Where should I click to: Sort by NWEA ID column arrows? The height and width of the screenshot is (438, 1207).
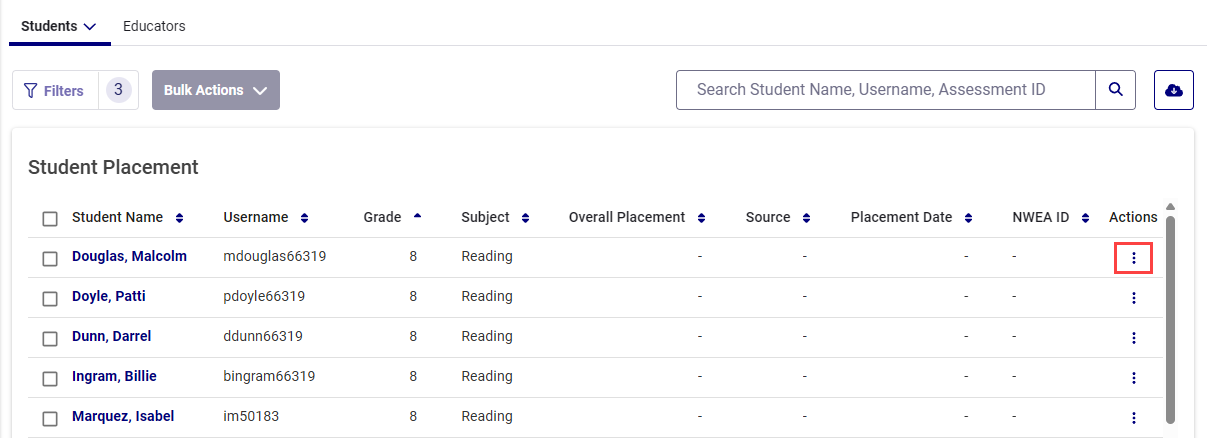point(1086,218)
